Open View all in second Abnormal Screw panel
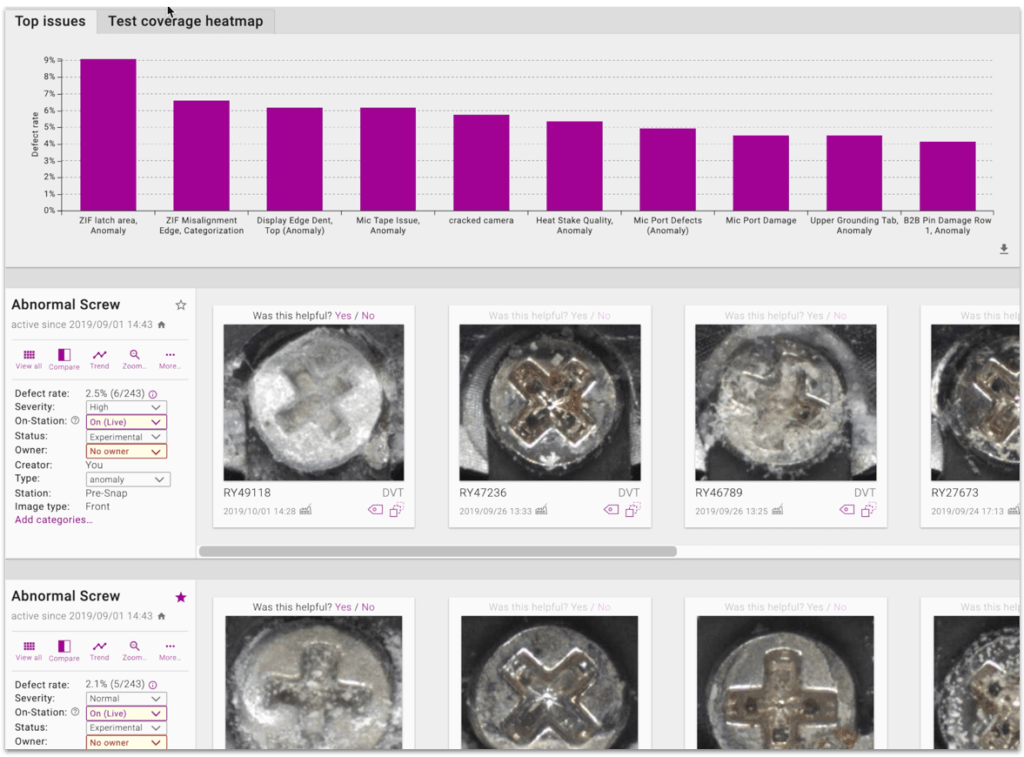 click(x=29, y=651)
